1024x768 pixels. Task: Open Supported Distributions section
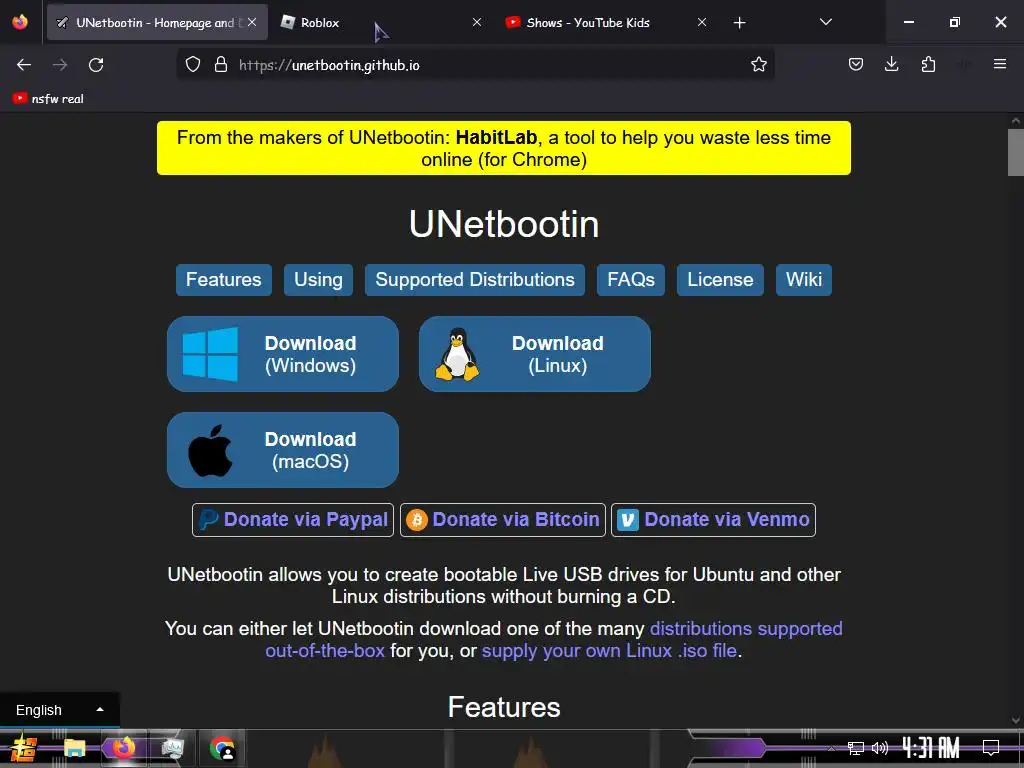point(475,280)
